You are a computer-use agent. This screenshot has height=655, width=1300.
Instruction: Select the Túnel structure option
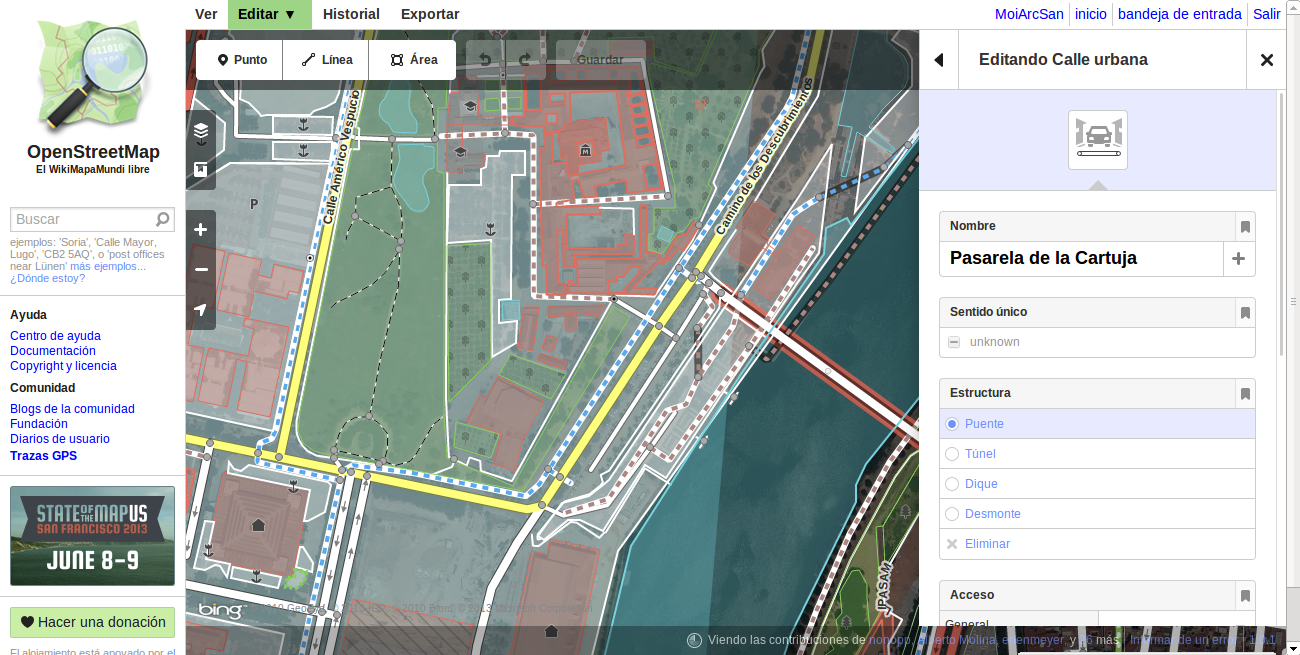pos(1097,454)
